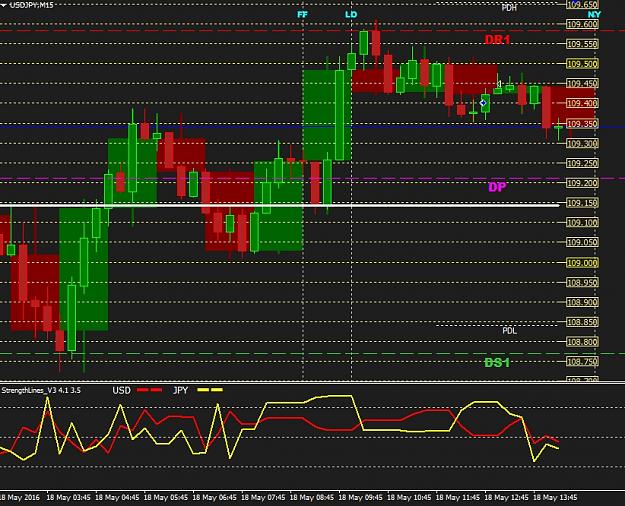Click the 18 May 06:45 time label
The height and width of the screenshot is (506, 625).
click(214, 498)
